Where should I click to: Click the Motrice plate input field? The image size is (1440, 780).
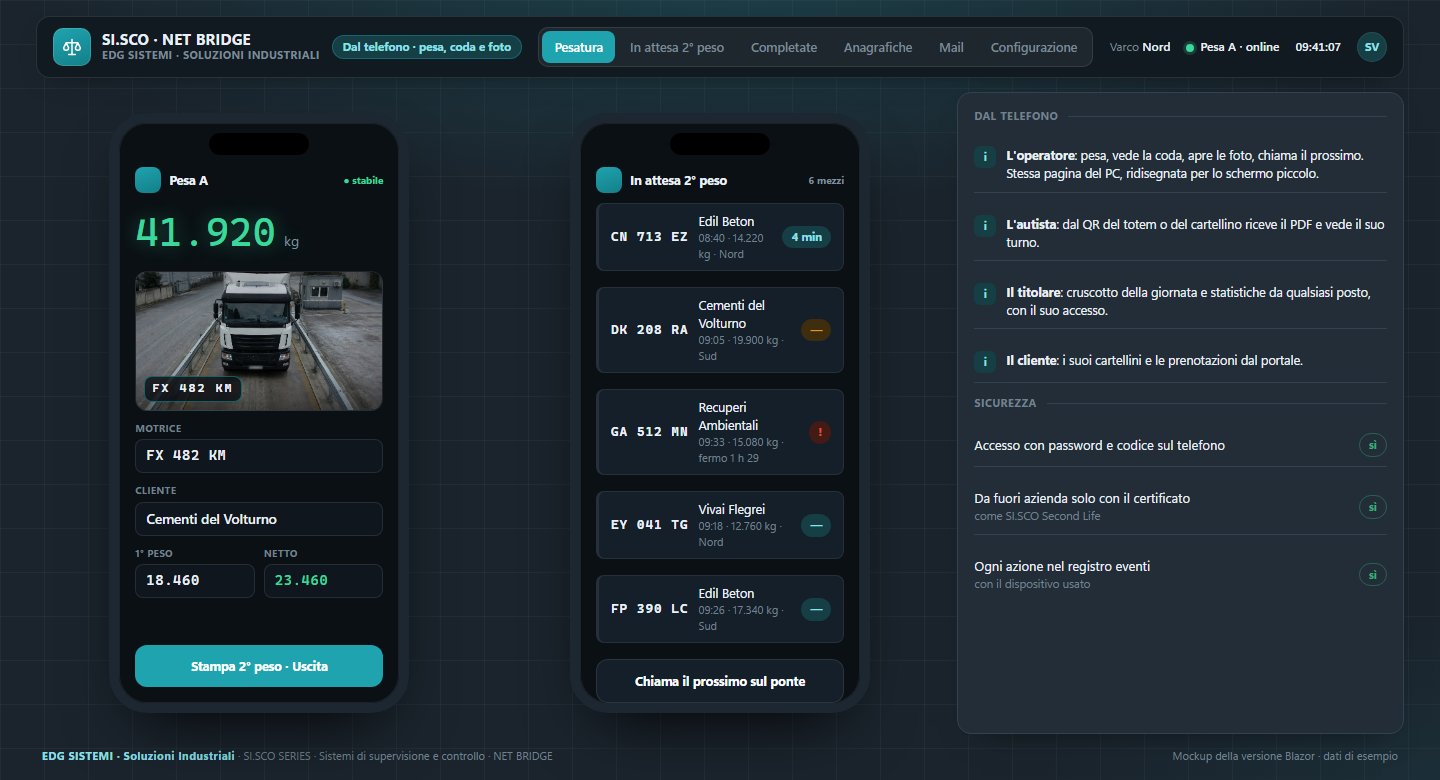coord(259,455)
